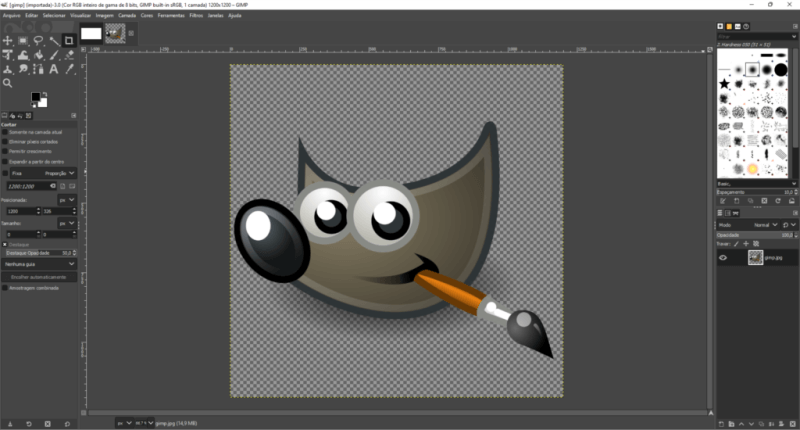The image size is (800, 430).
Task: Adjust the layer Opacidade slider
Action: click(x=757, y=235)
